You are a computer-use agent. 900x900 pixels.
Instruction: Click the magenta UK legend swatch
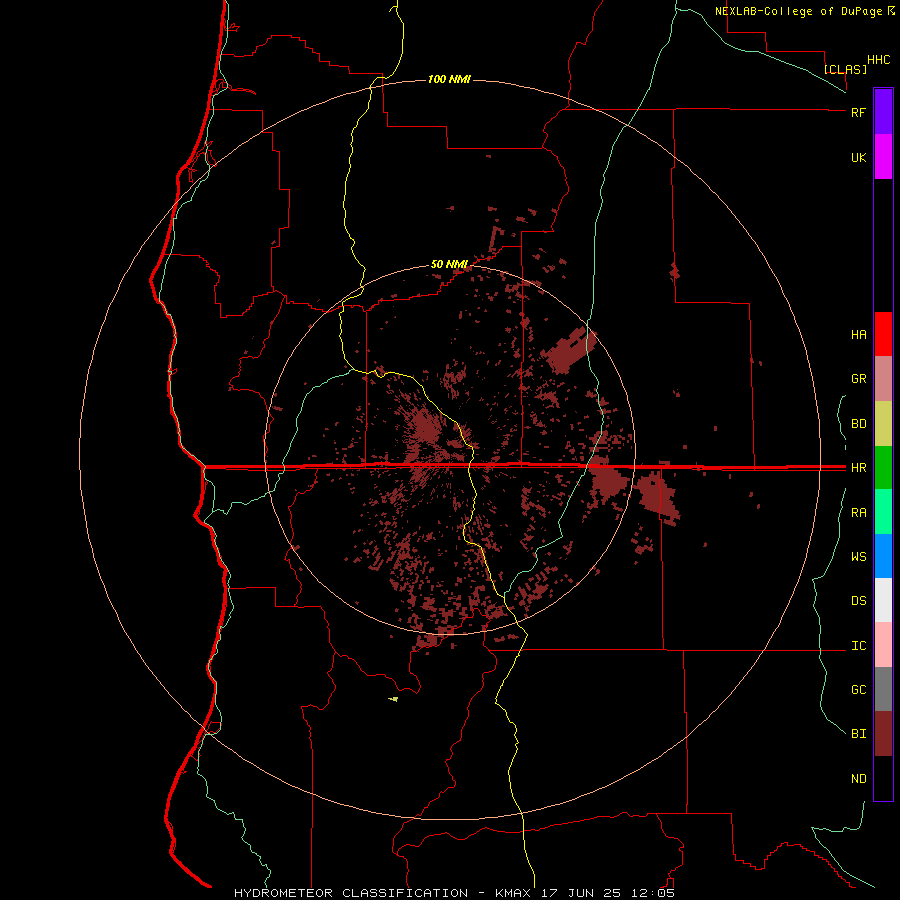pos(883,156)
